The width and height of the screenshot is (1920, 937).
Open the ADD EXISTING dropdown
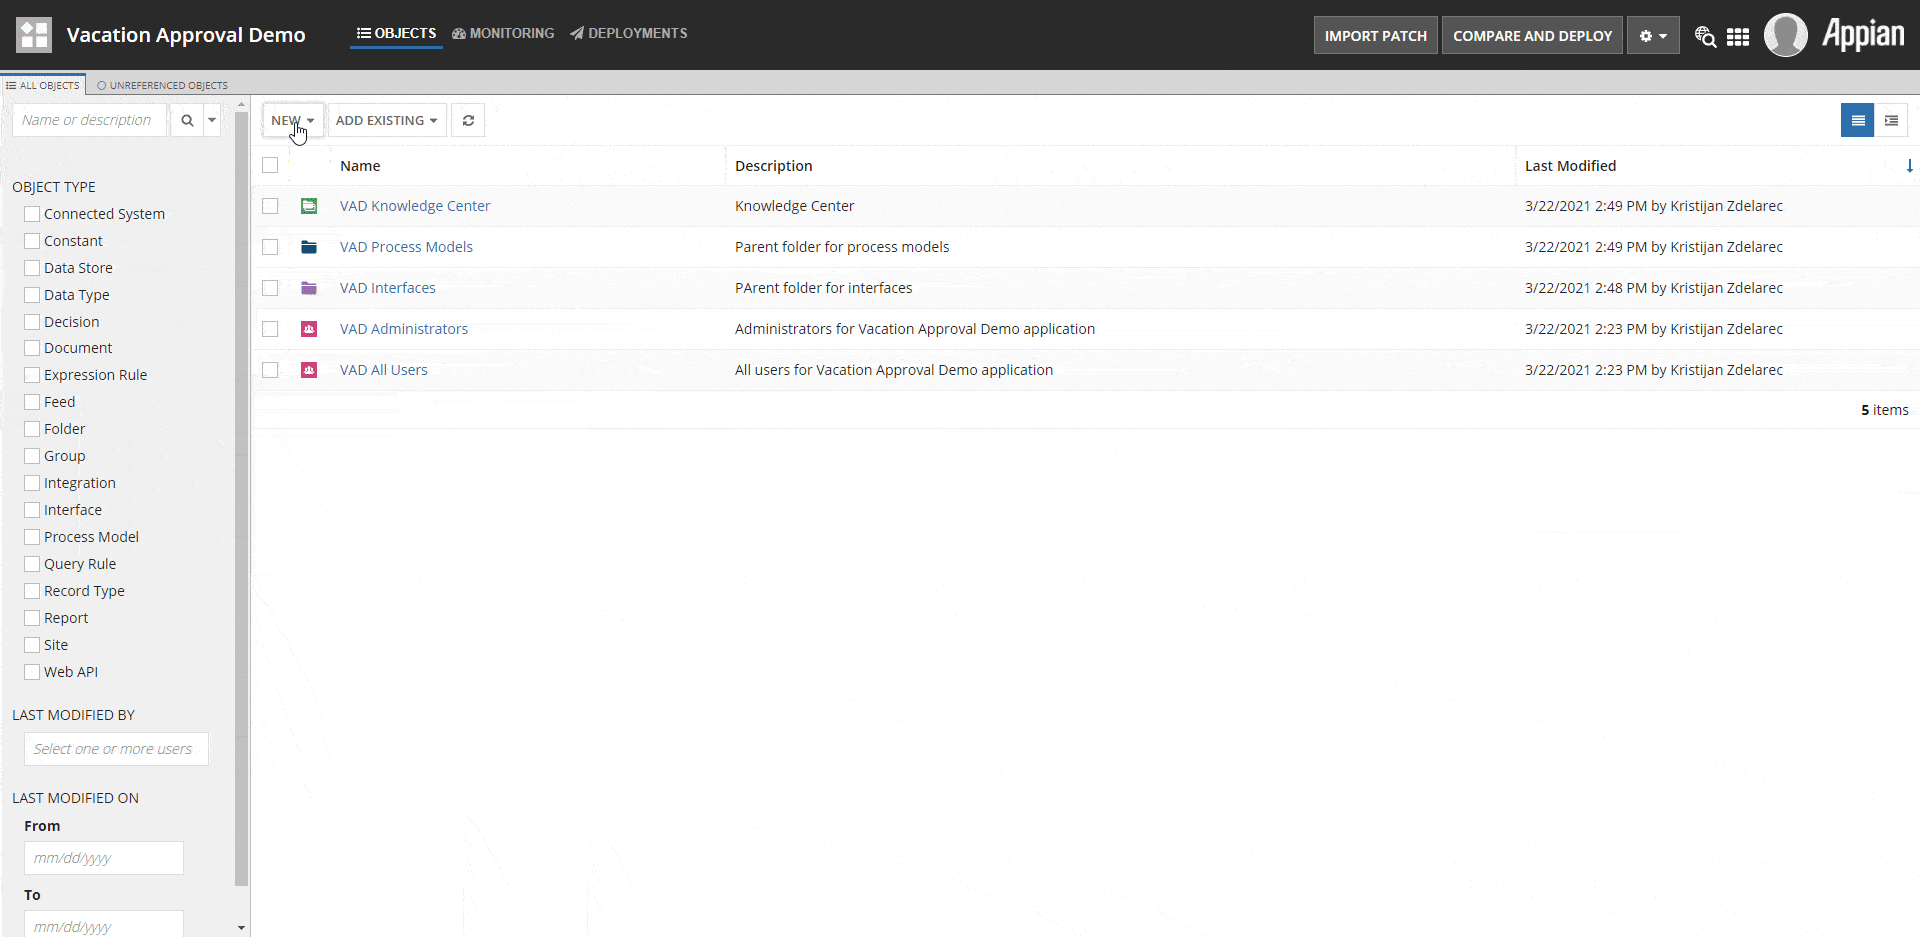387,120
